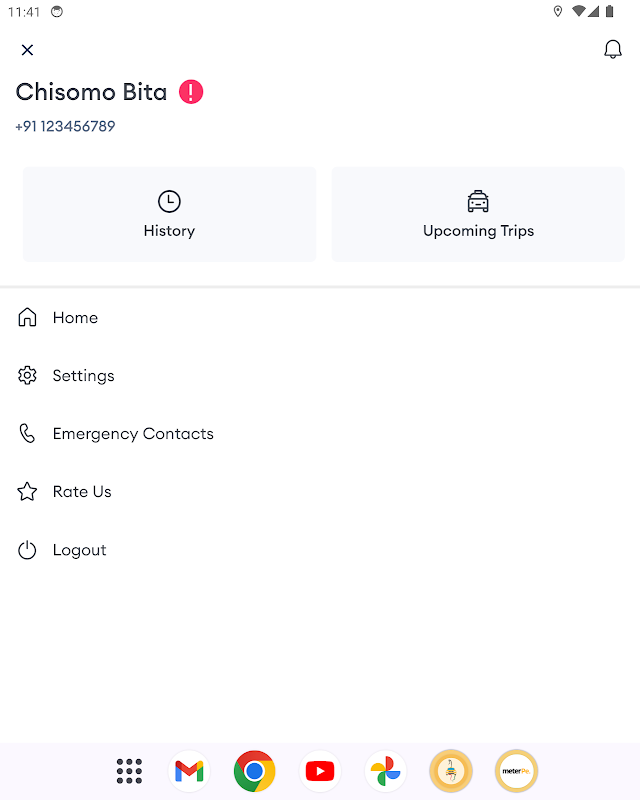Tap the clock icon above History
Viewport: 640px width, 800px height.
coord(169,201)
